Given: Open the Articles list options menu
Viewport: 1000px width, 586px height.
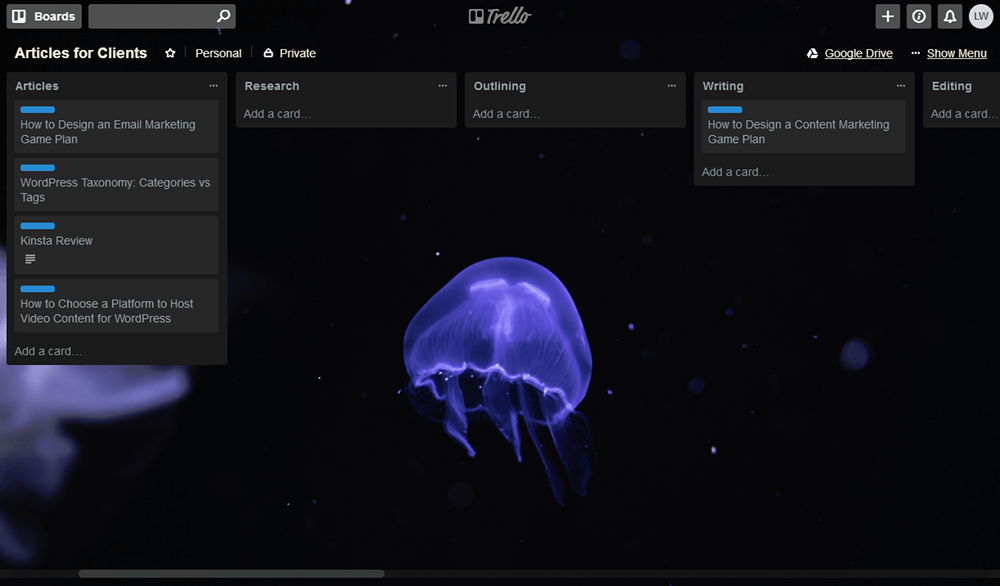Looking at the screenshot, I should coord(214,85).
